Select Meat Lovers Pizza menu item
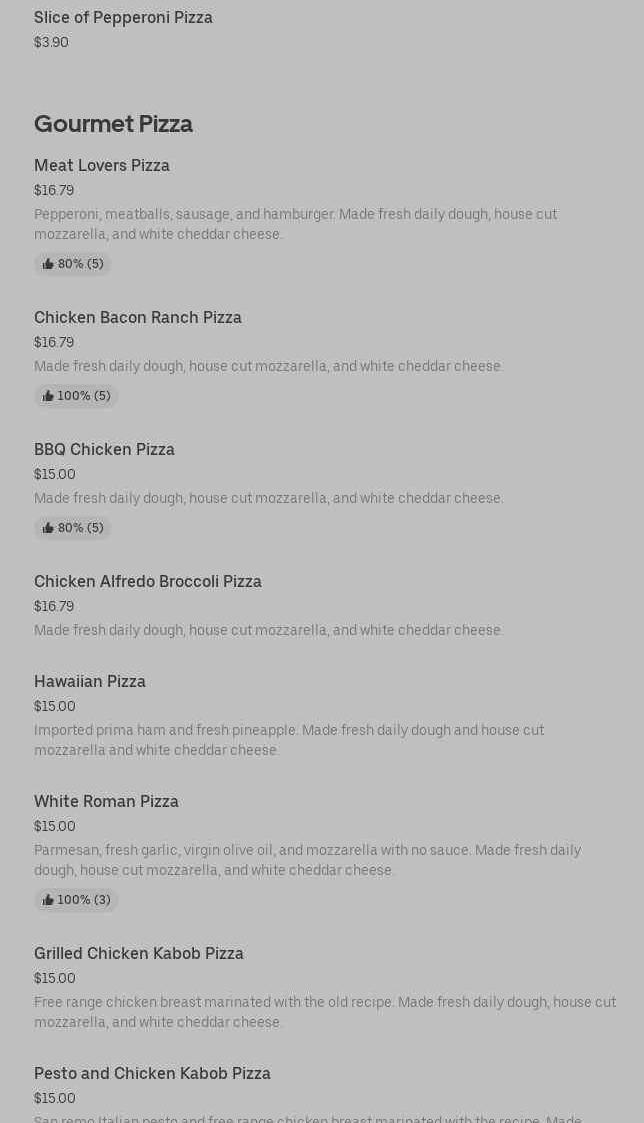644x1123 pixels. (102, 165)
